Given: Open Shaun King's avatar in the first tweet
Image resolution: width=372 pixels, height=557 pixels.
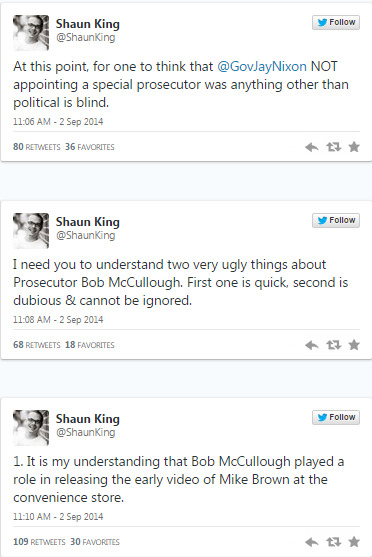Looking at the screenshot, I should tap(31, 33).
